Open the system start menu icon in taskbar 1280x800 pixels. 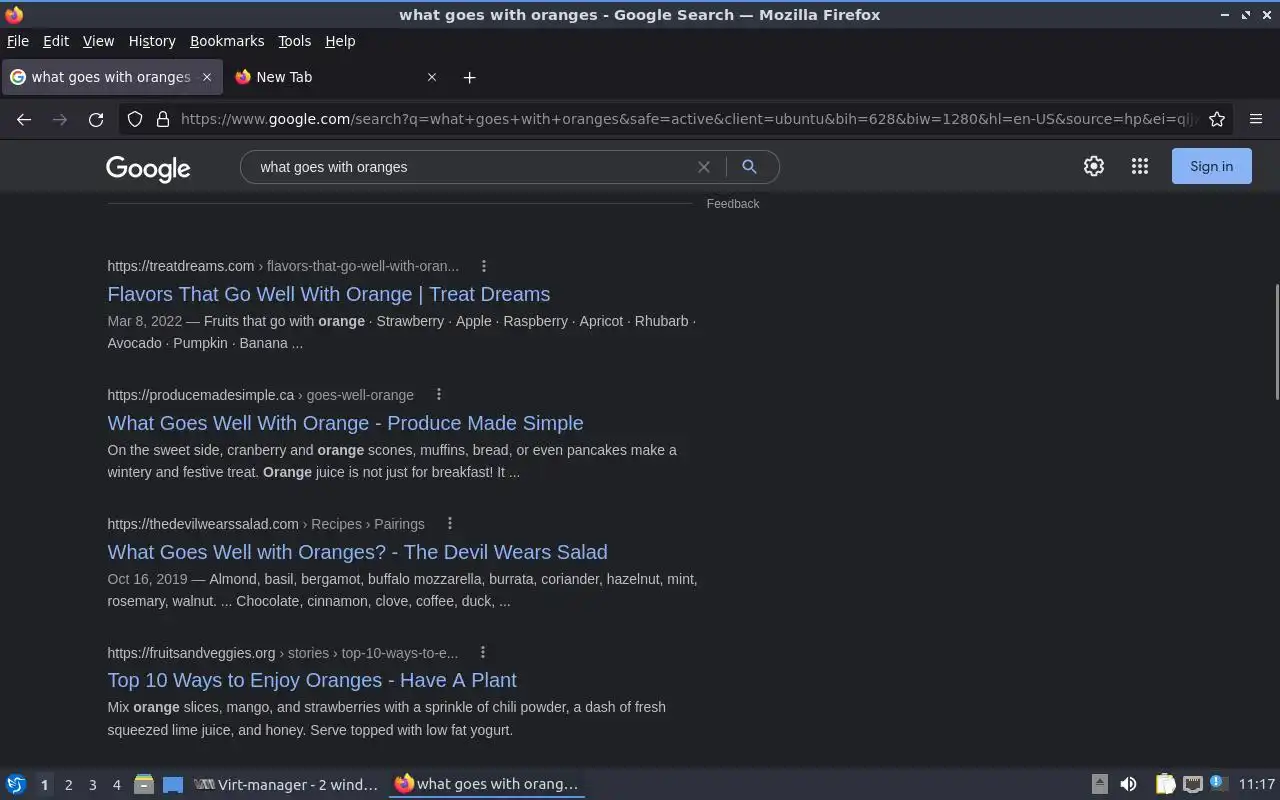pos(16,784)
